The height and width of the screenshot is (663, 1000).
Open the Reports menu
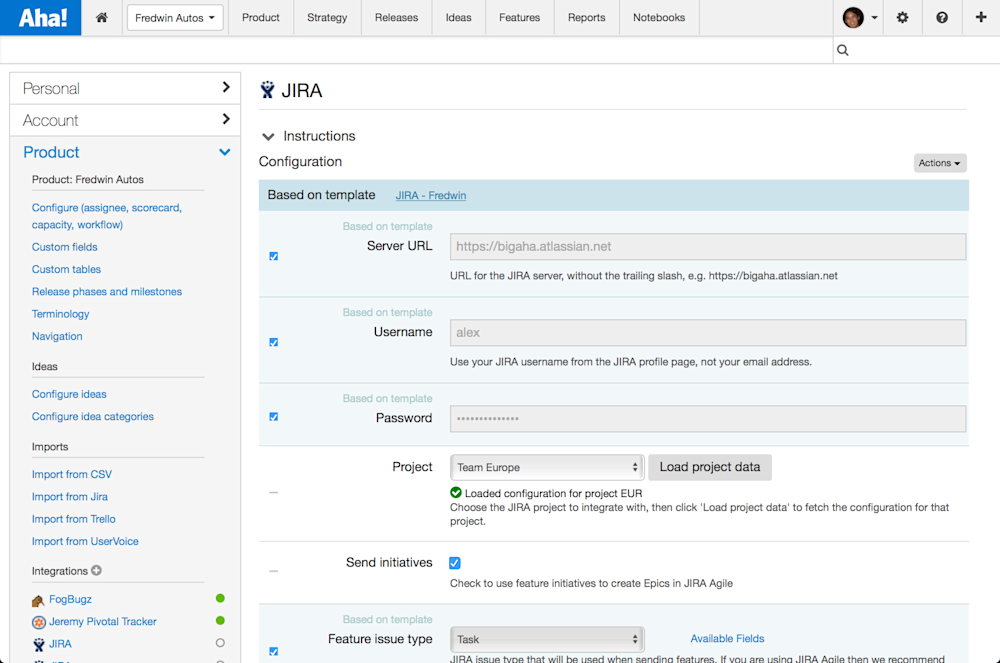pyautogui.click(x=587, y=18)
